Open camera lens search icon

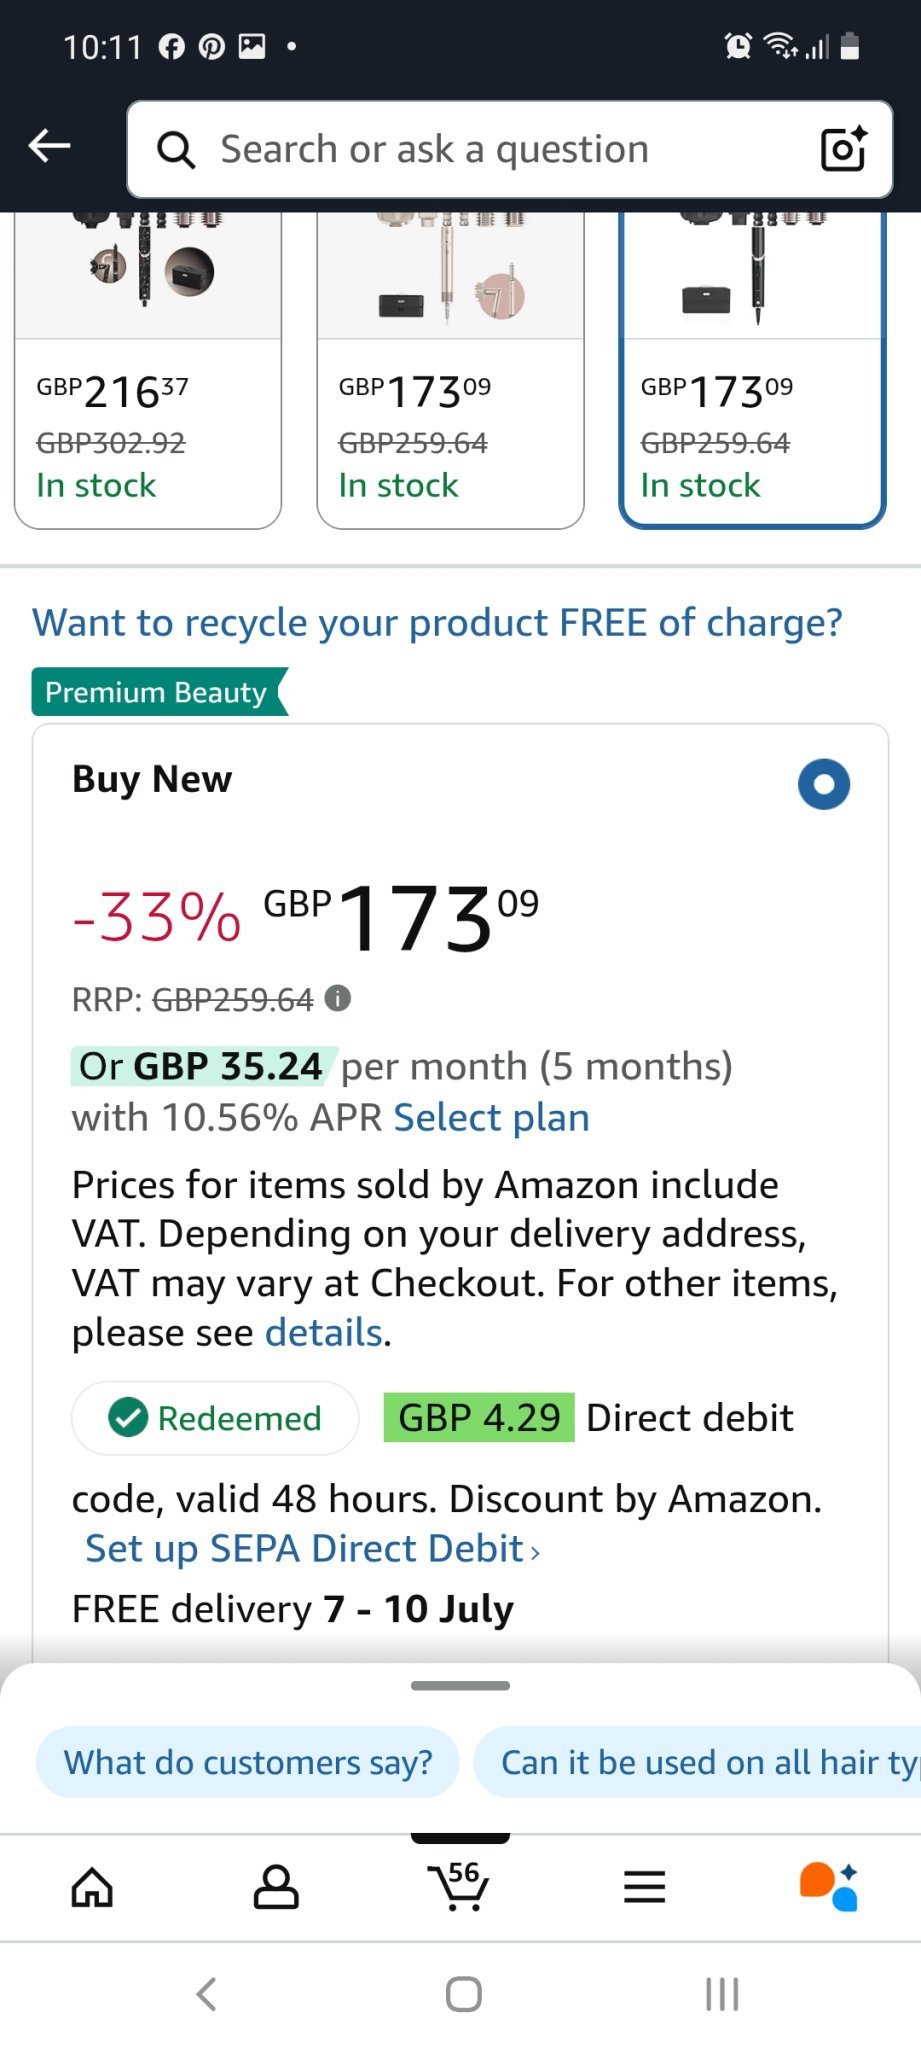pos(843,150)
